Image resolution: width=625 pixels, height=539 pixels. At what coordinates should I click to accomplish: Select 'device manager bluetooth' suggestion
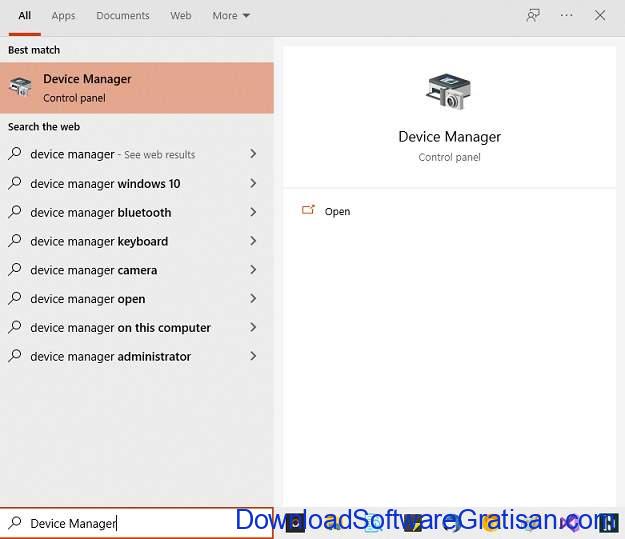[x=101, y=212]
